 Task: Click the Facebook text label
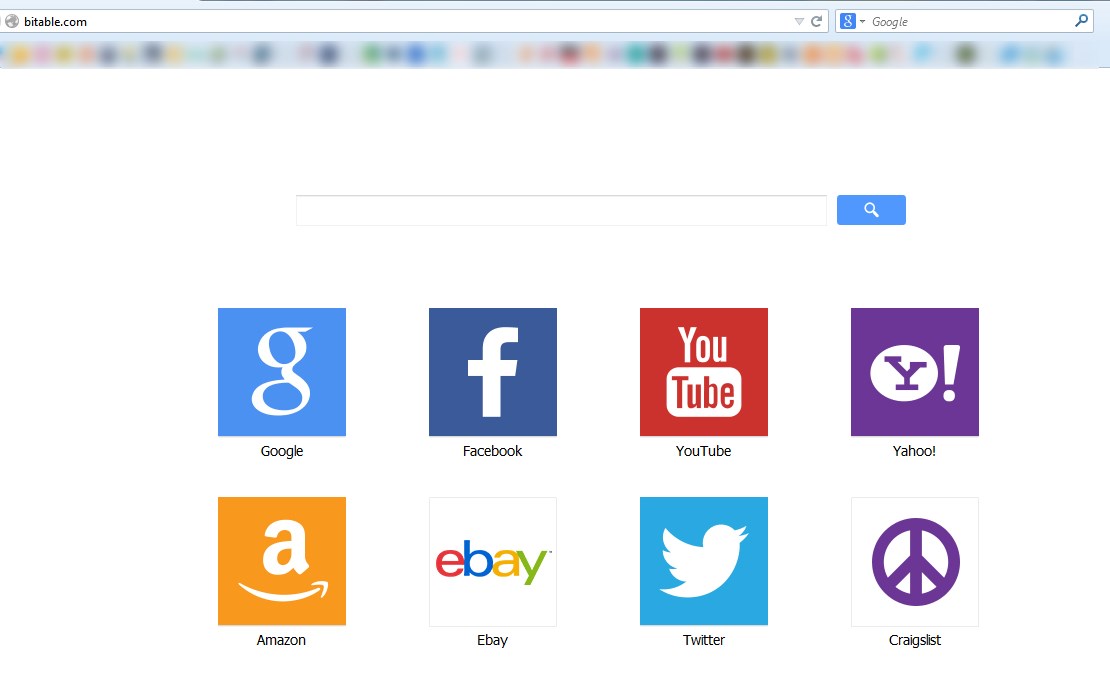click(x=493, y=451)
